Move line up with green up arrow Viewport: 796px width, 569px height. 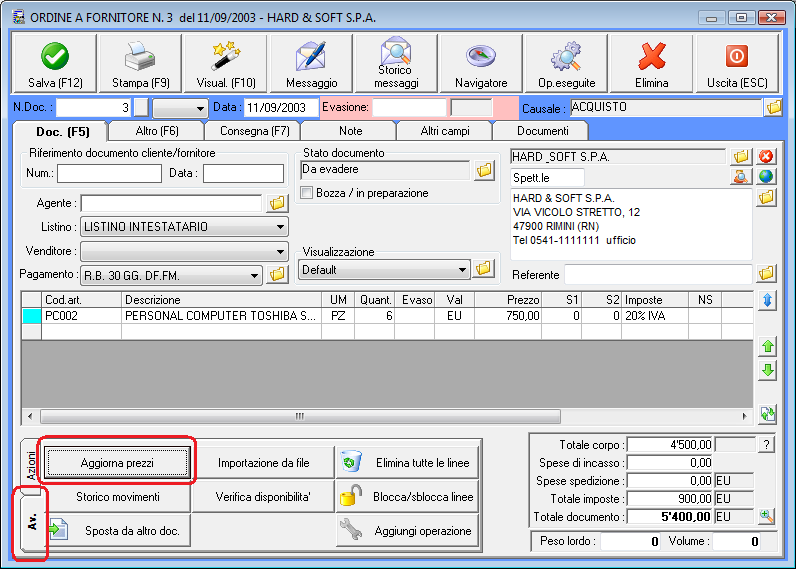(768, 347)
